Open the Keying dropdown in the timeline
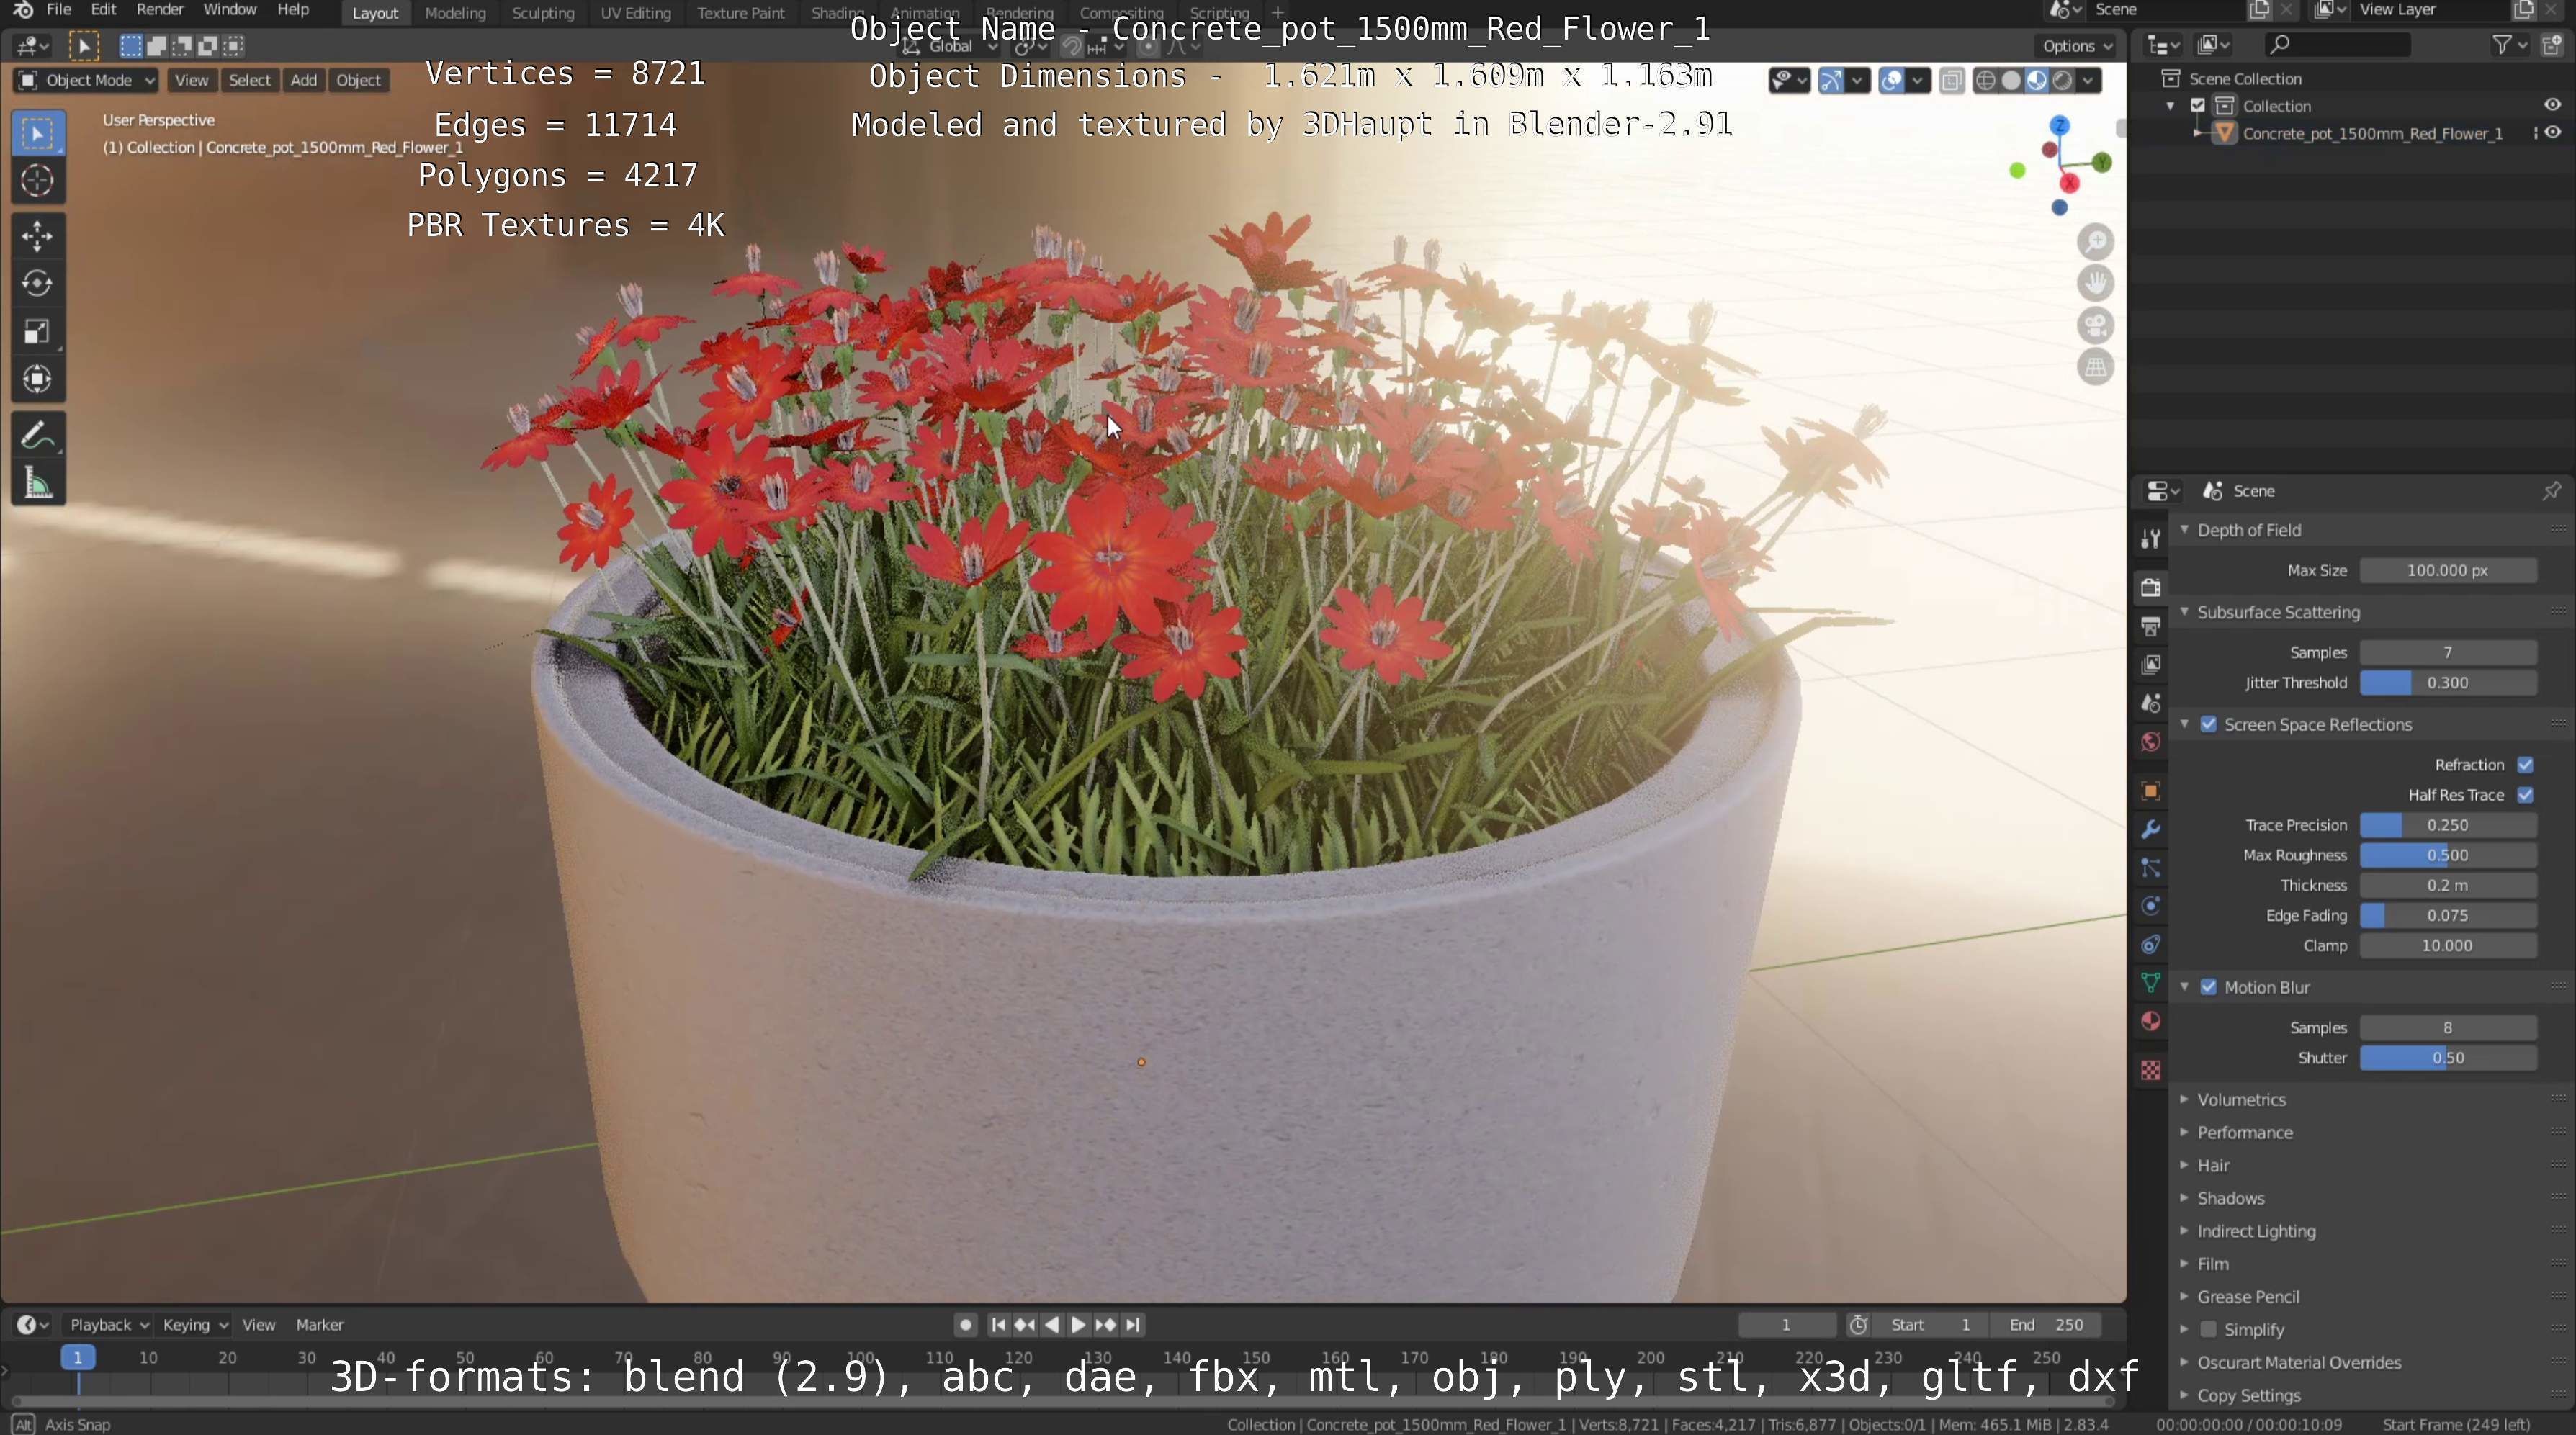 (194, 1324)
